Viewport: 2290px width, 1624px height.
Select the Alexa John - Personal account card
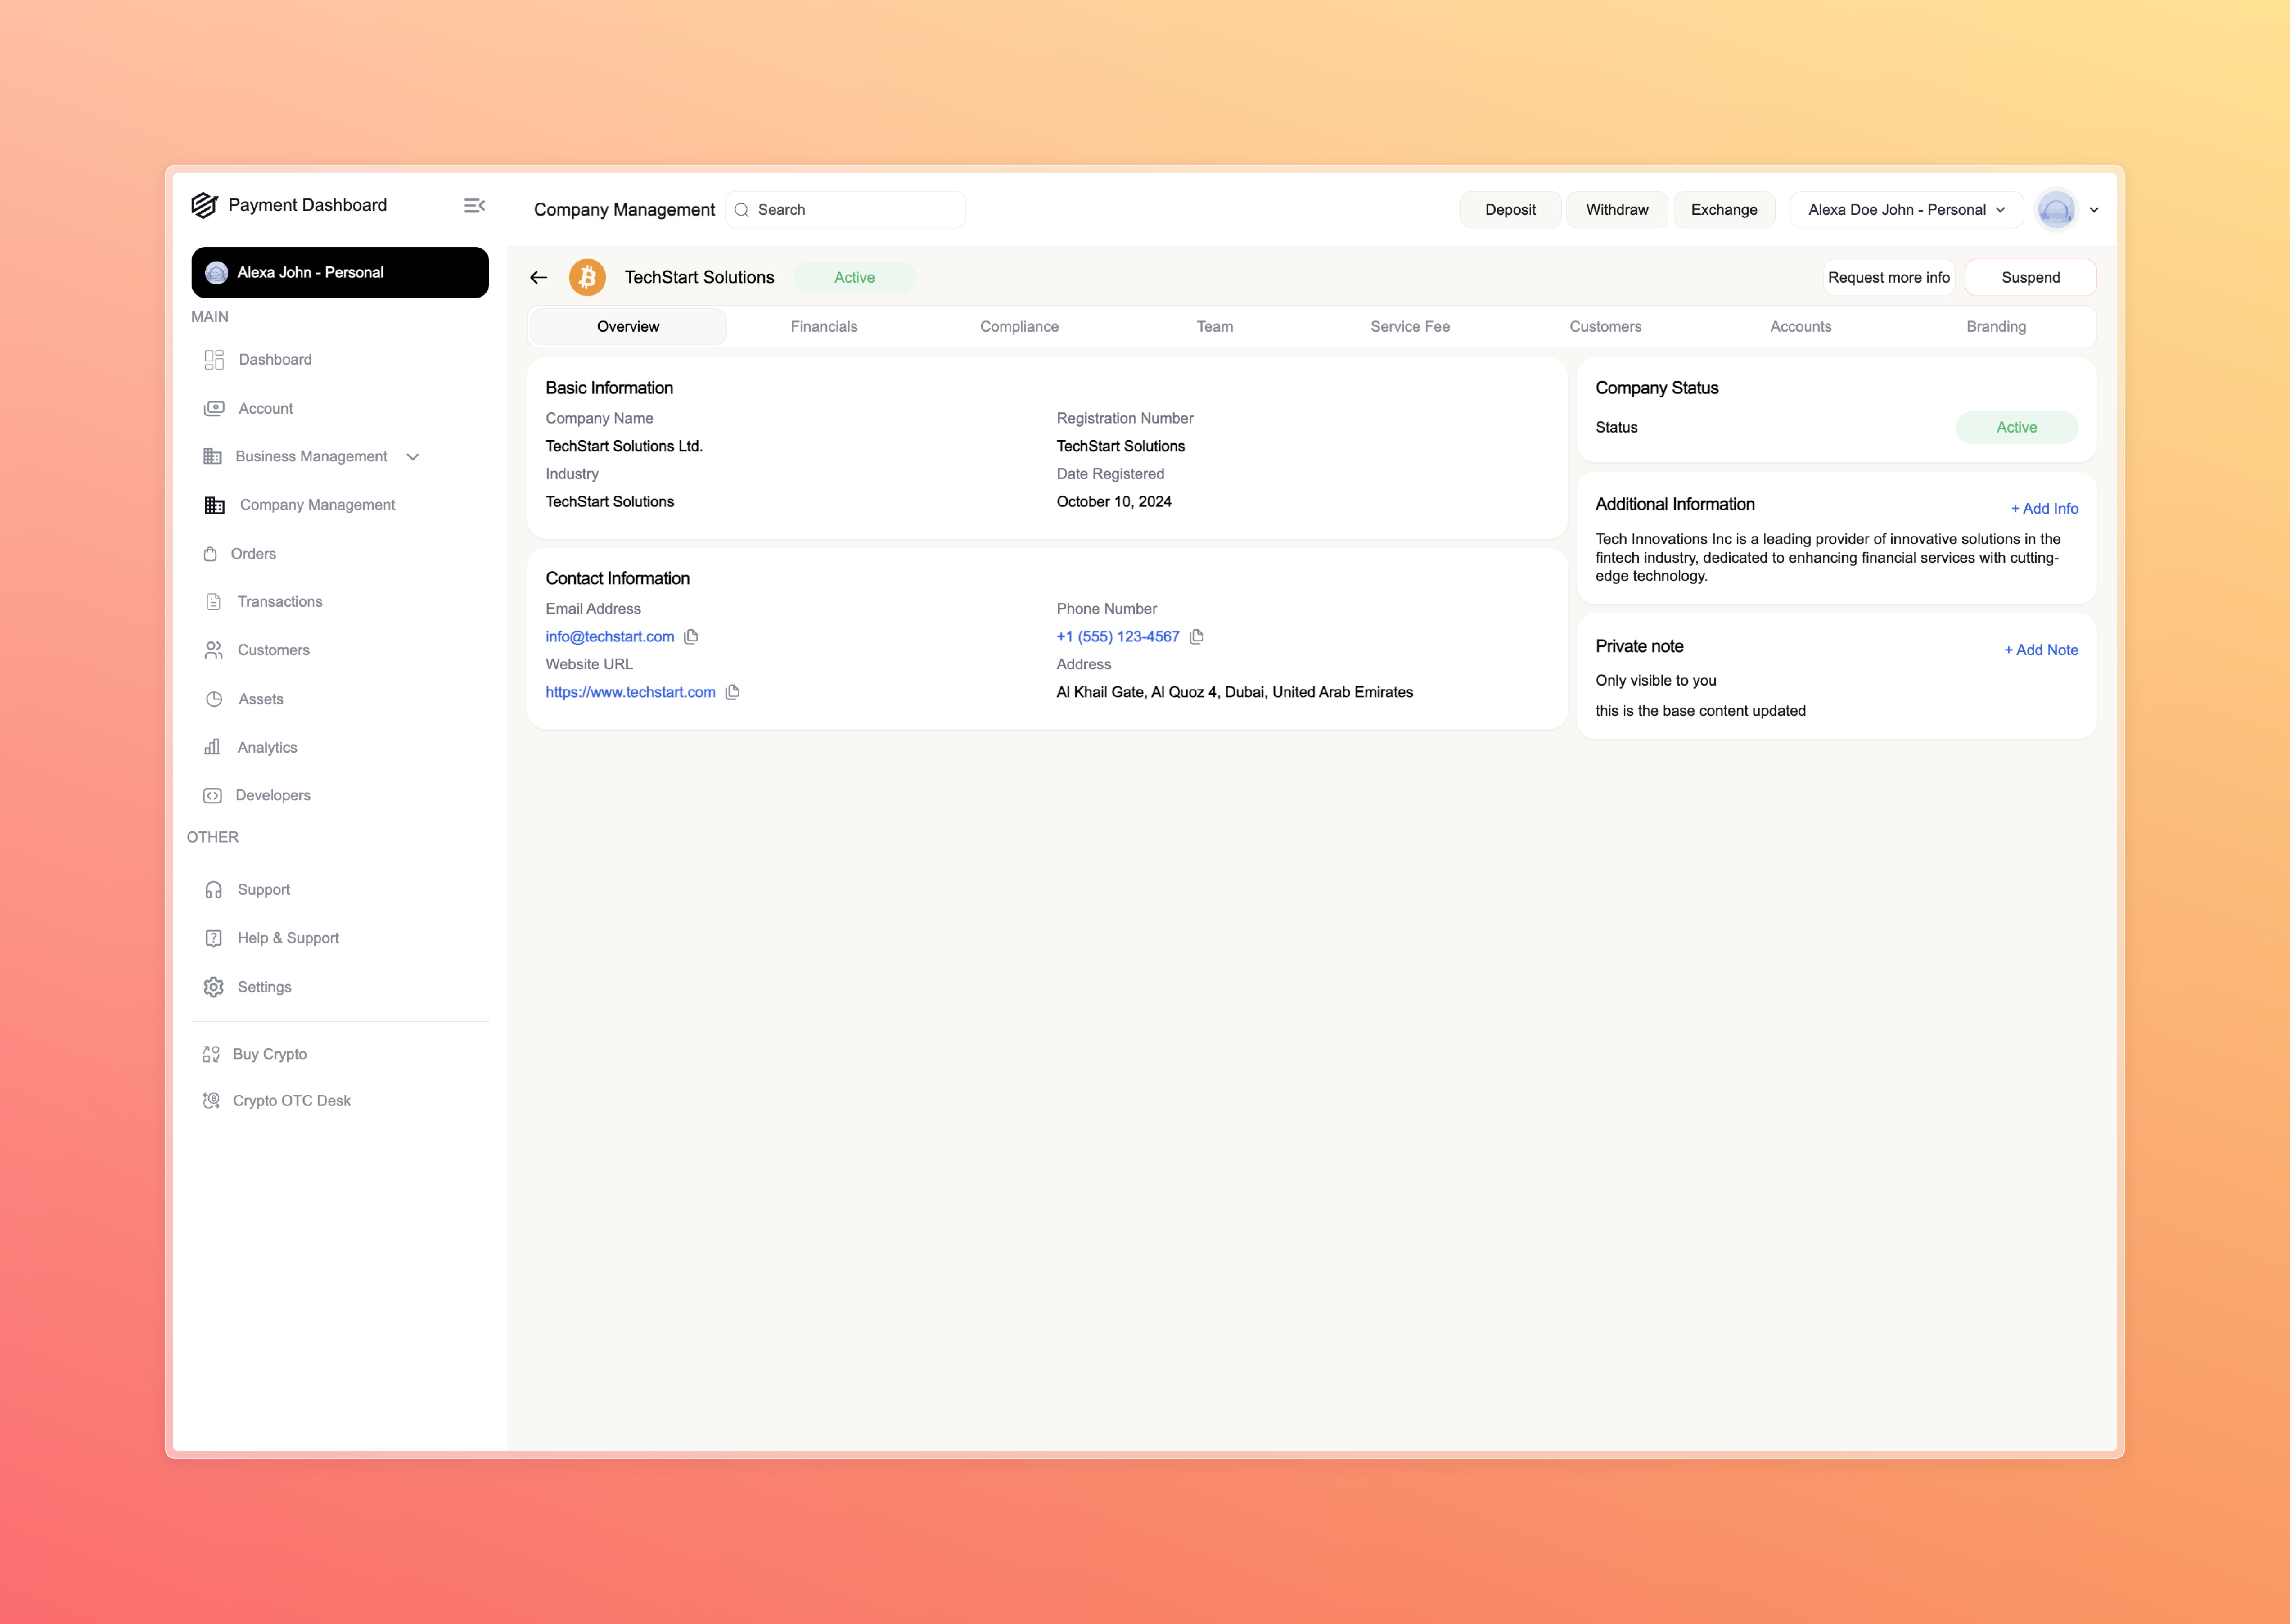pos(340,273)
